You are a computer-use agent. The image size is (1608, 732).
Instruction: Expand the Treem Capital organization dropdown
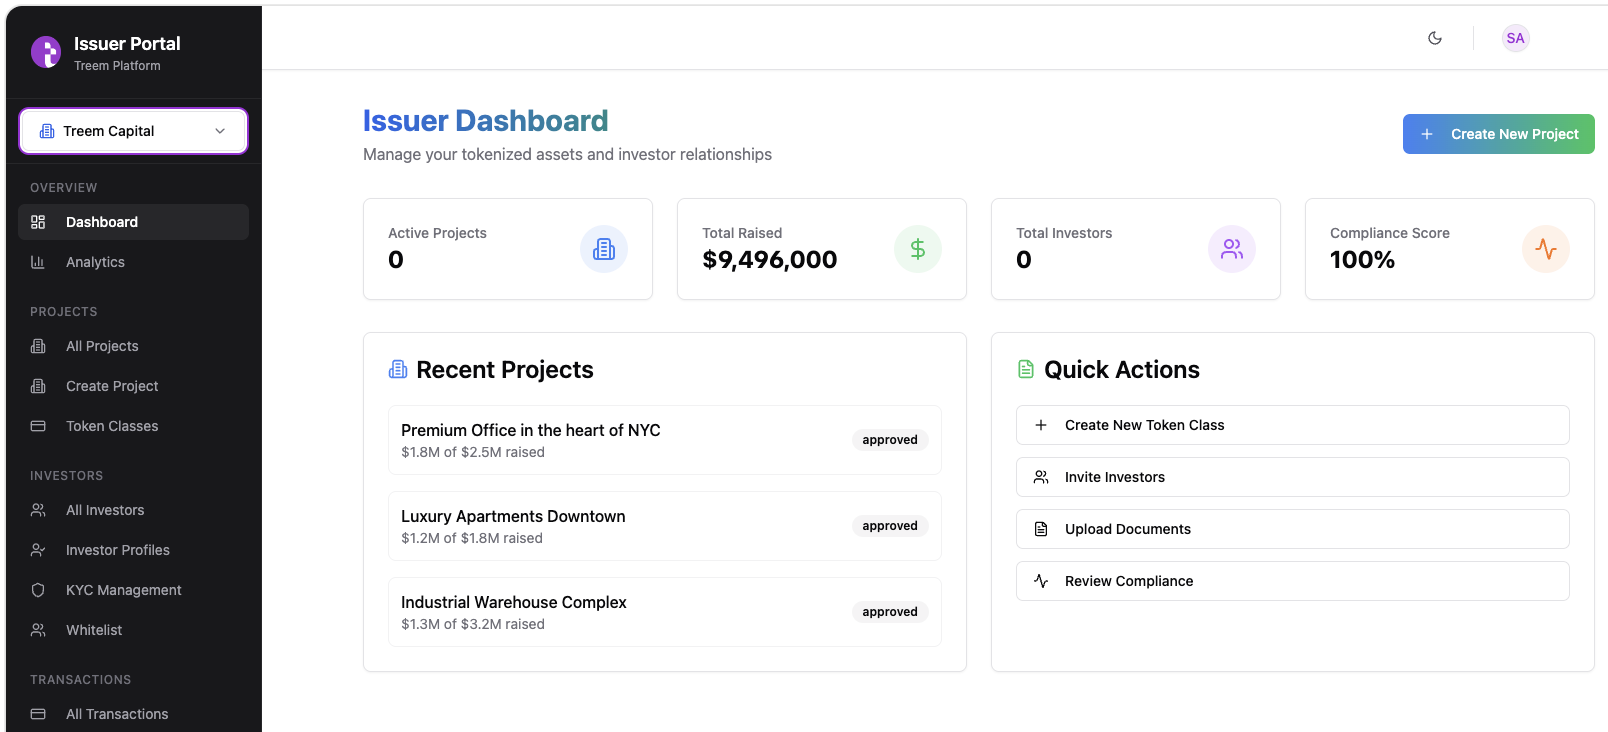click(133, 131)
